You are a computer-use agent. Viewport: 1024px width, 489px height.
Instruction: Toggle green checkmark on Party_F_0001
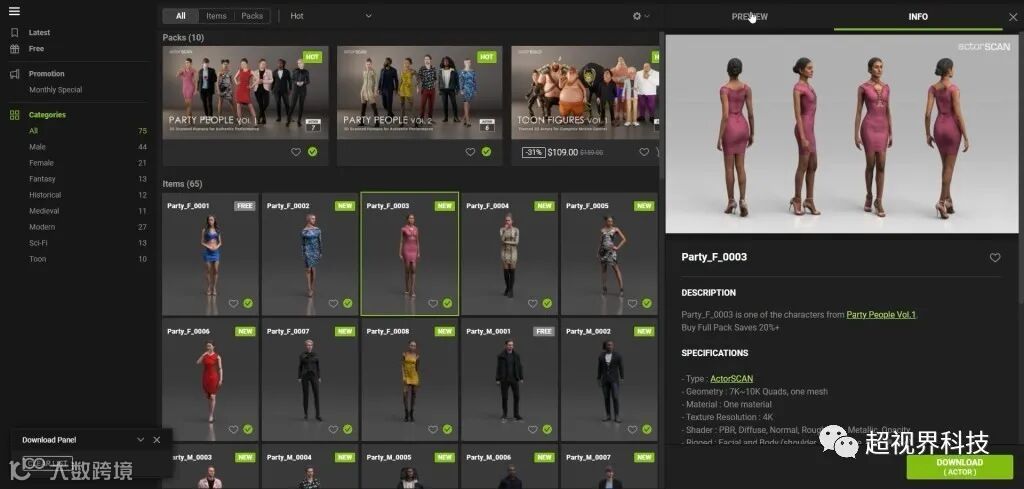coord(248,304)
